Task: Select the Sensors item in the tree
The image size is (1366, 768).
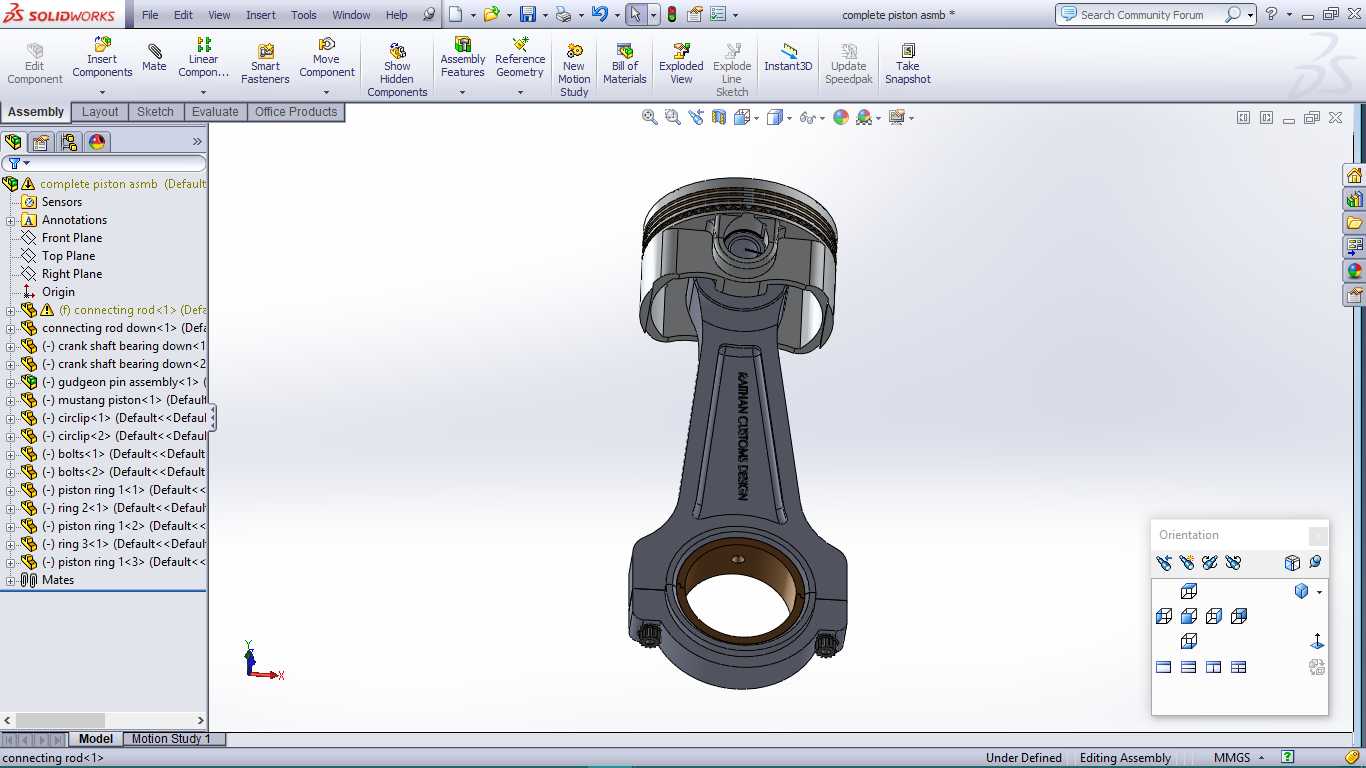Action: 62,202
